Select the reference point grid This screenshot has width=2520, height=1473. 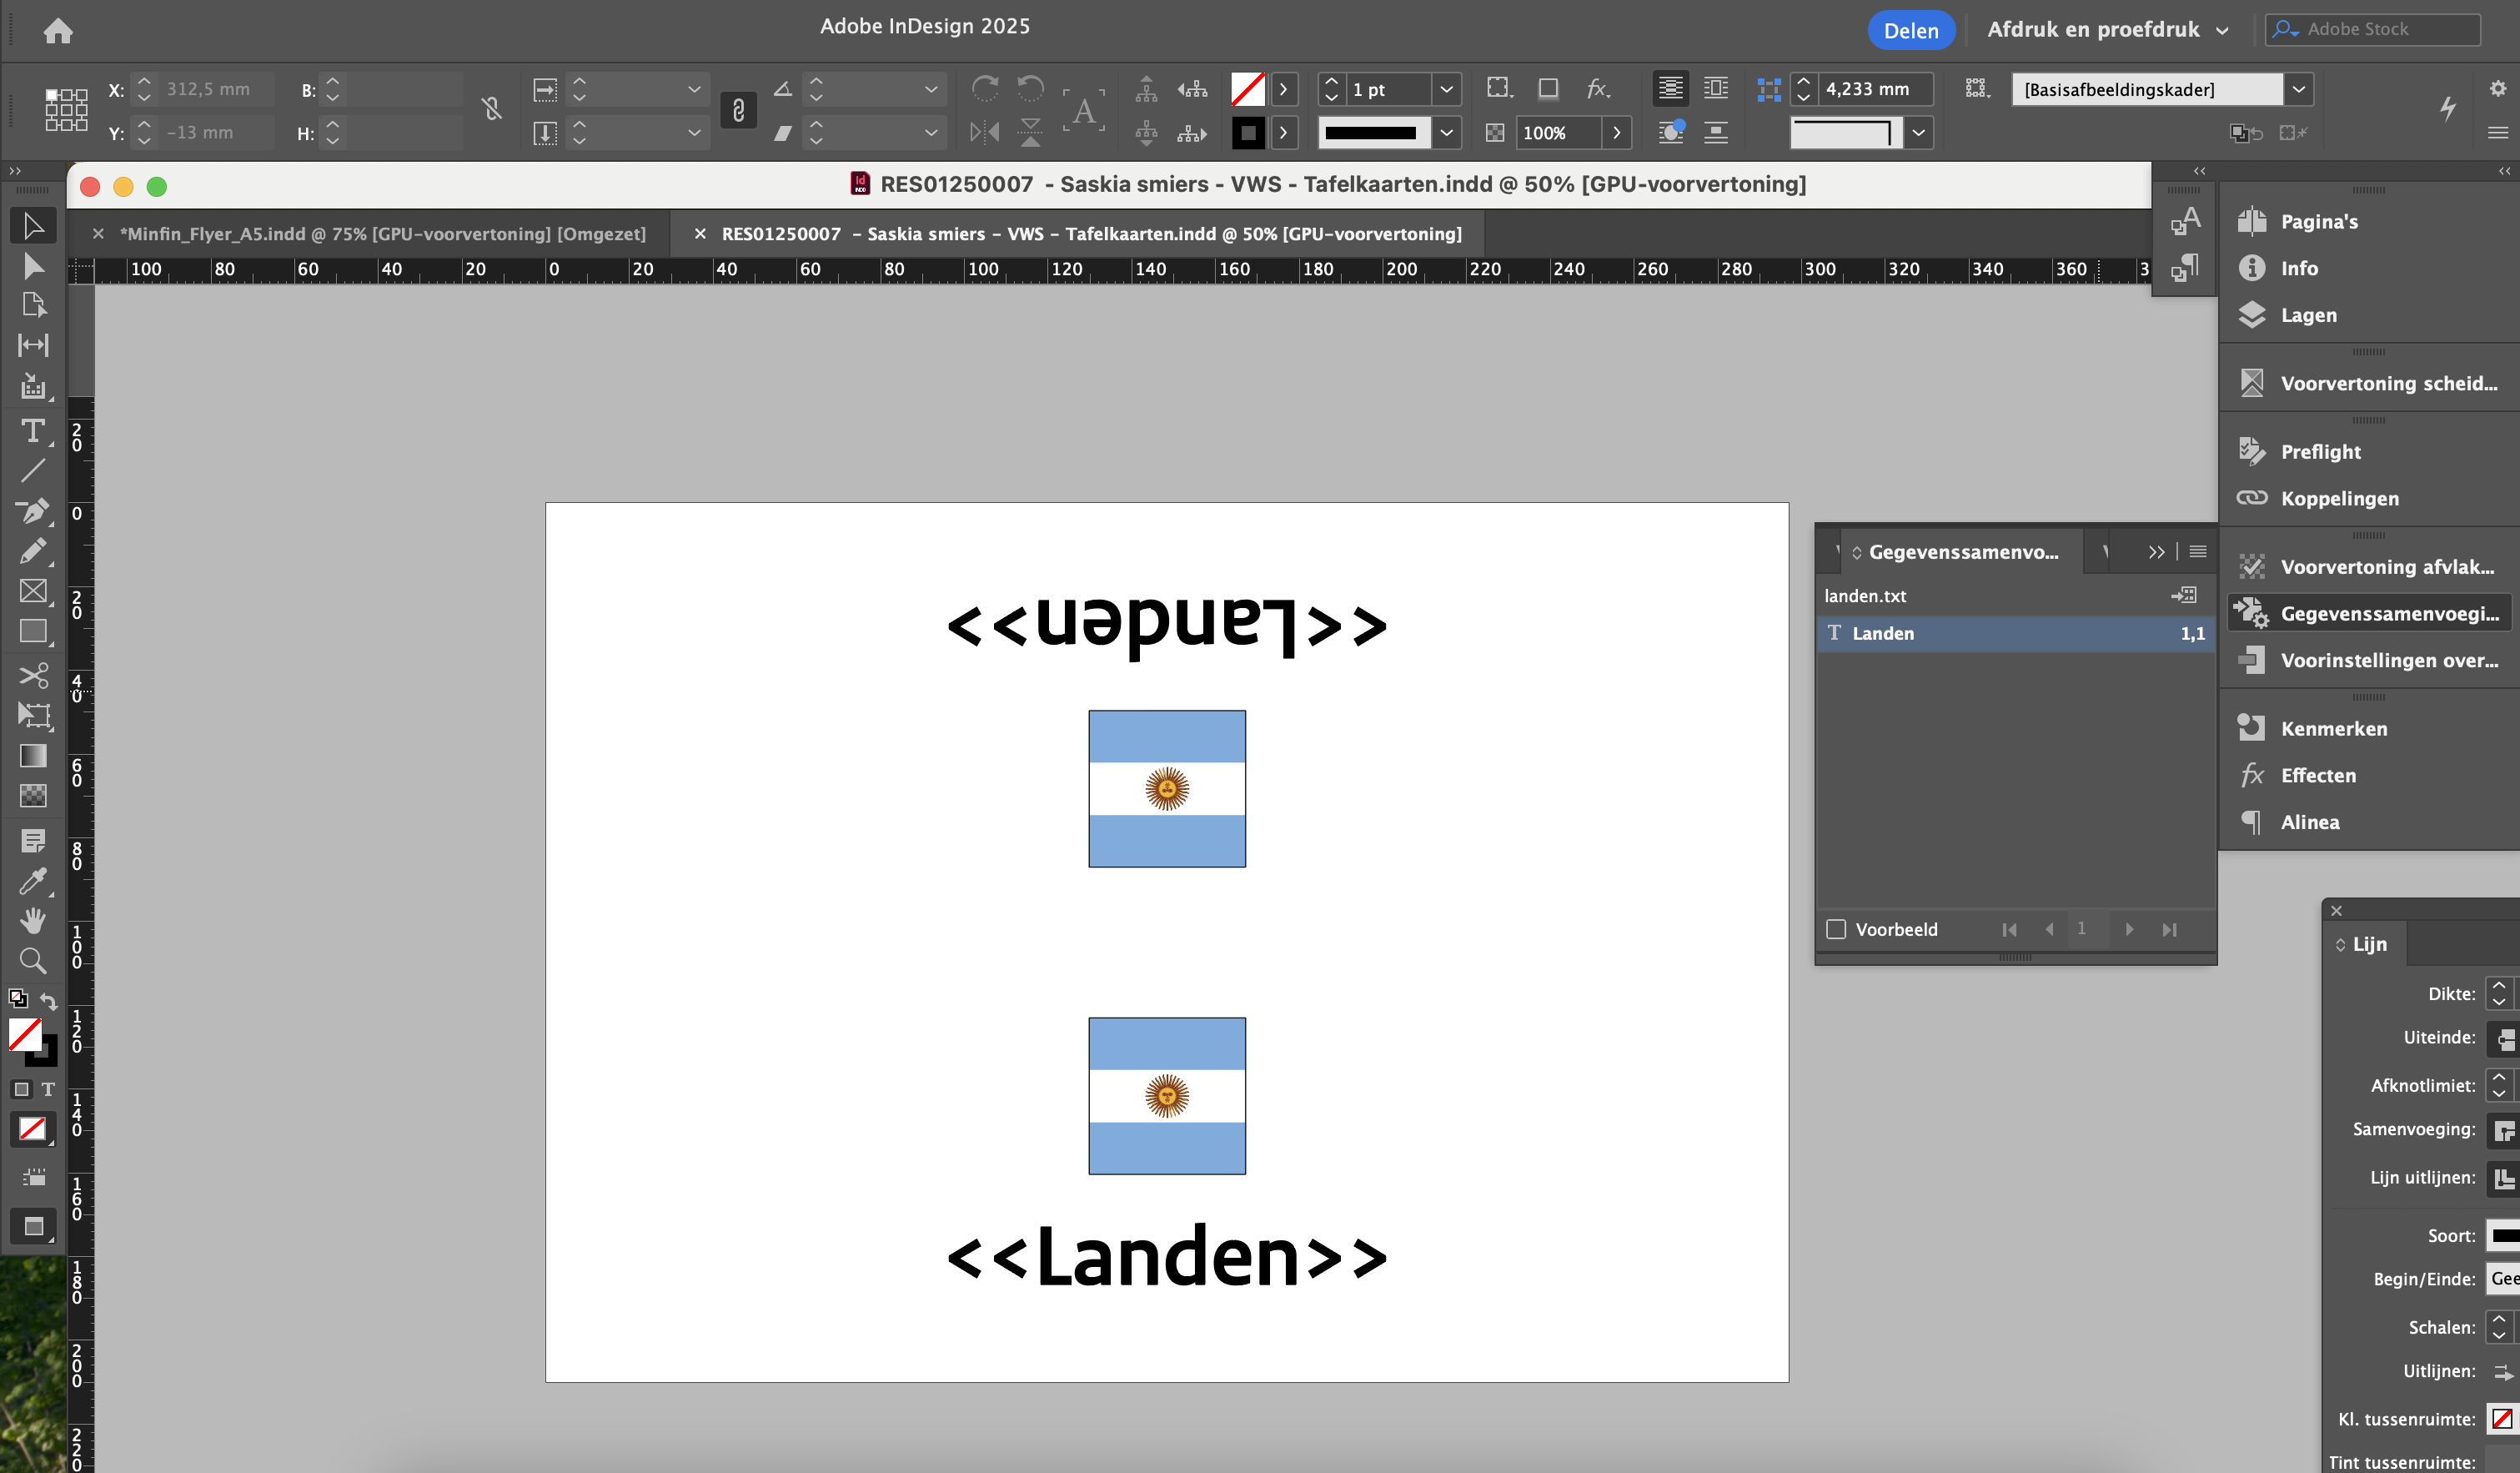tap(66, 110)
